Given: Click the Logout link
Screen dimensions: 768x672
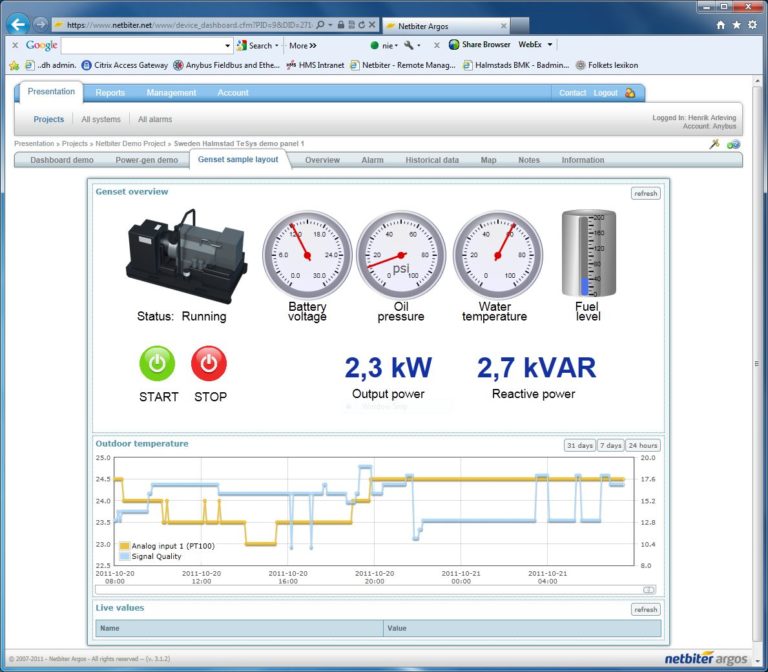Looking at the screenshot, I should [x=605, y=93].
